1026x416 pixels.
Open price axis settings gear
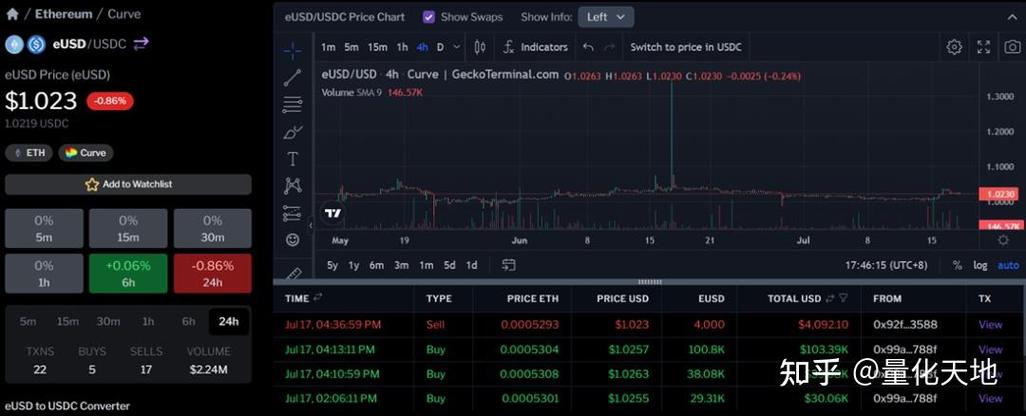coord(1003,241)
